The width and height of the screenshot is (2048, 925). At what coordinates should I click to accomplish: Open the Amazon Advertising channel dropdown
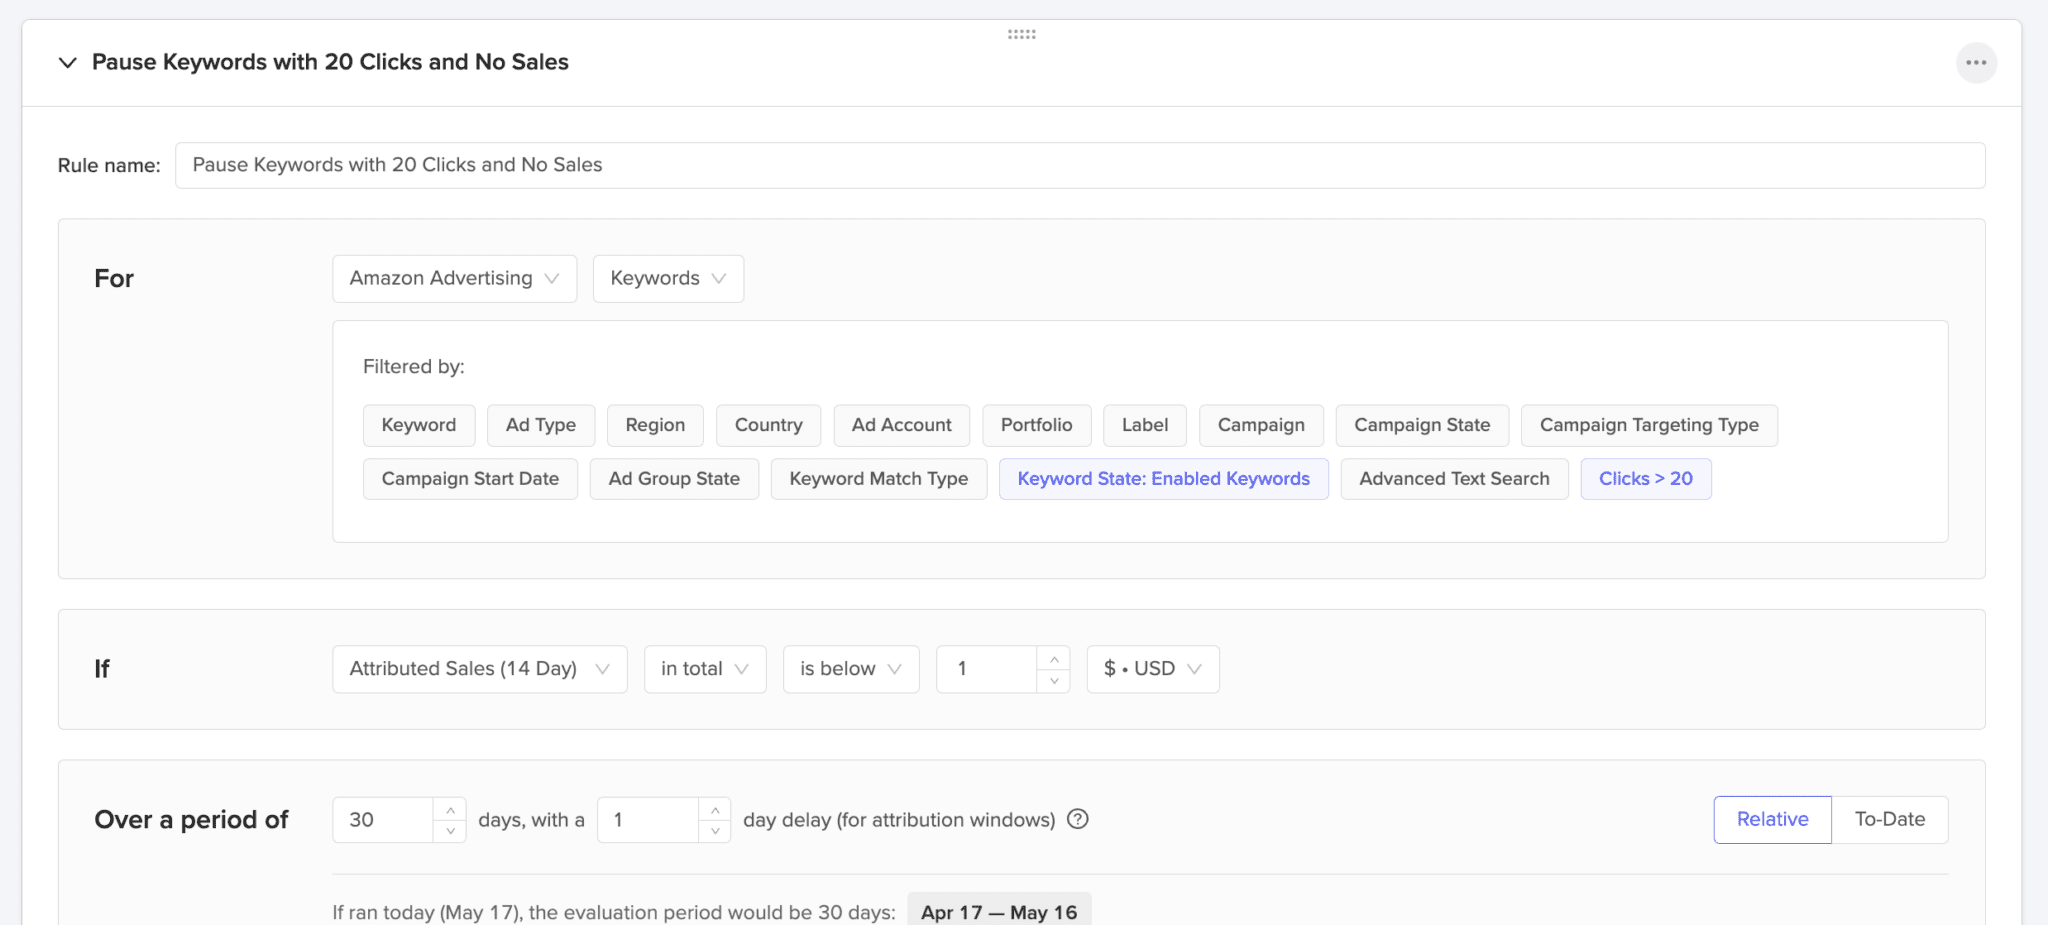pyautogui.click(x=454, y=278)
